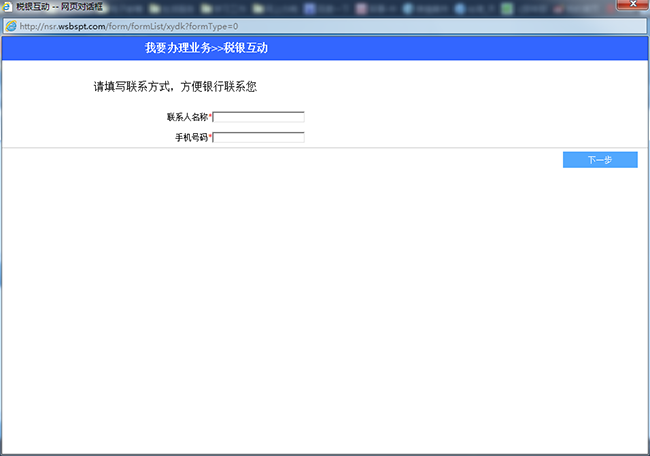650x456 pixels.
Task: Click the red asterisk beside 手机号码
Action: tap(210, 137)
